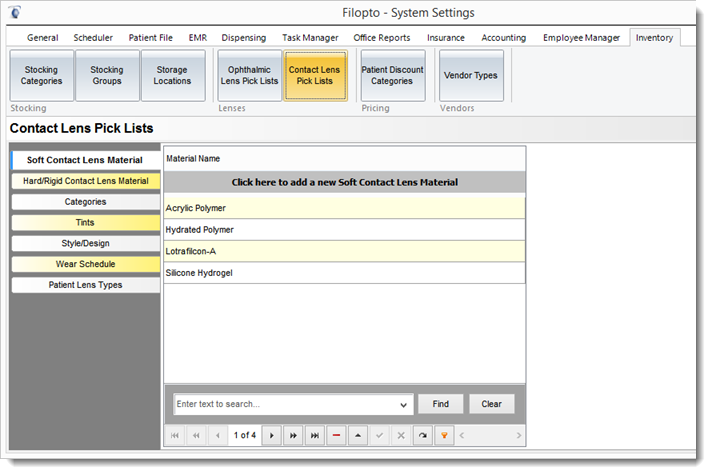Open the orange filter funnel icon
This screenshot has width=711, height=474.
444,436
